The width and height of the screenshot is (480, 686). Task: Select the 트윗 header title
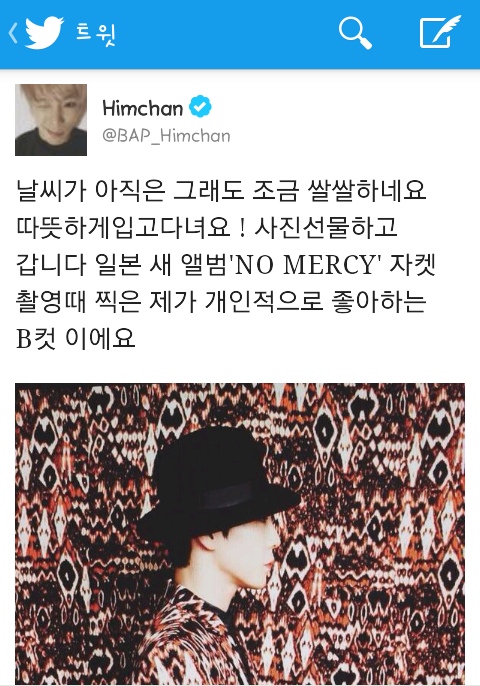(x=96, y=33)
